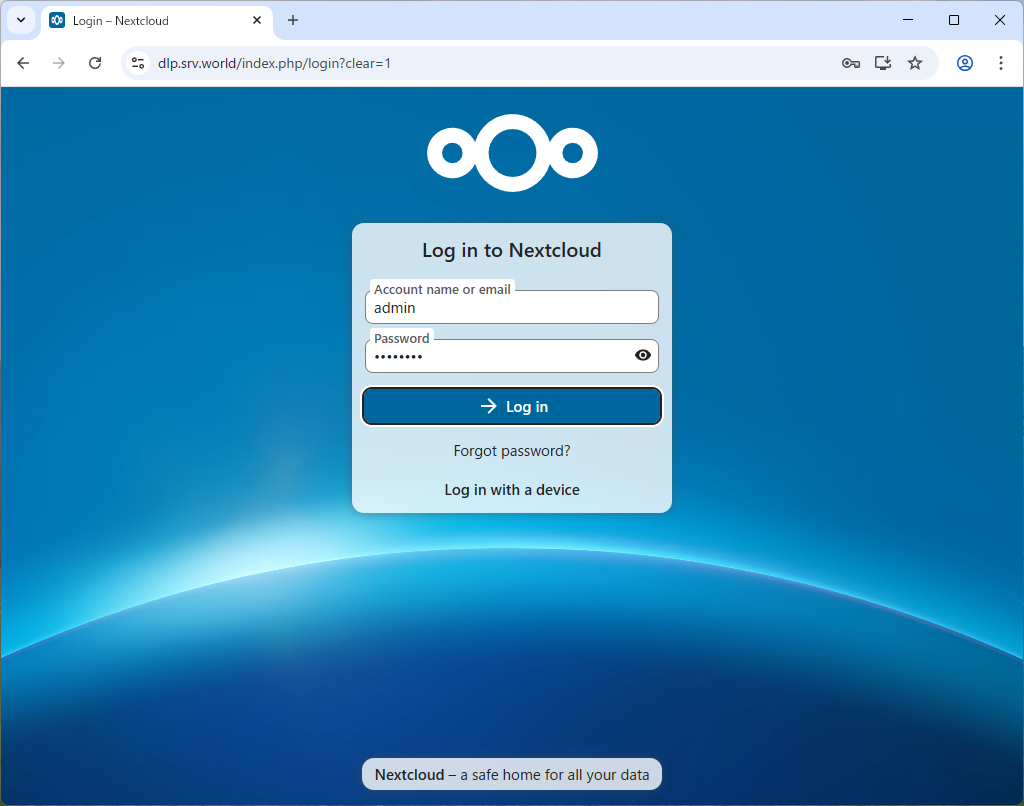Click the Log in button
Screen dimensions: 1024x806
(512, 406)
